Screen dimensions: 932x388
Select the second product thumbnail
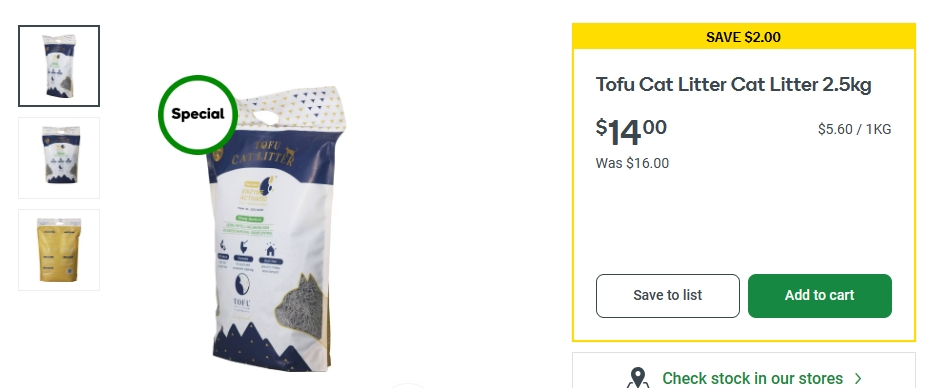click(x=59, y=157)
